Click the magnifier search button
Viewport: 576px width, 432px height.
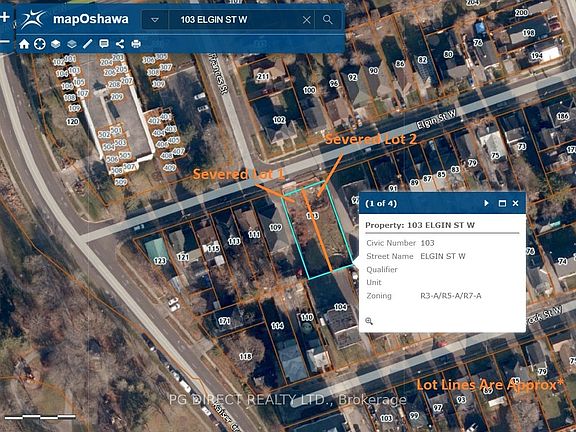328,19
